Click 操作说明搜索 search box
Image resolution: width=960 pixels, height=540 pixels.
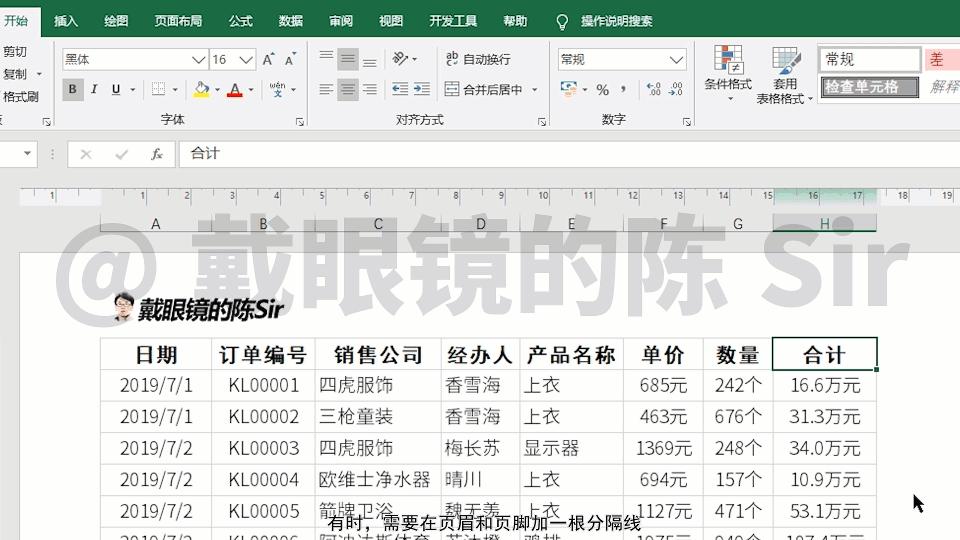[616, 21]
